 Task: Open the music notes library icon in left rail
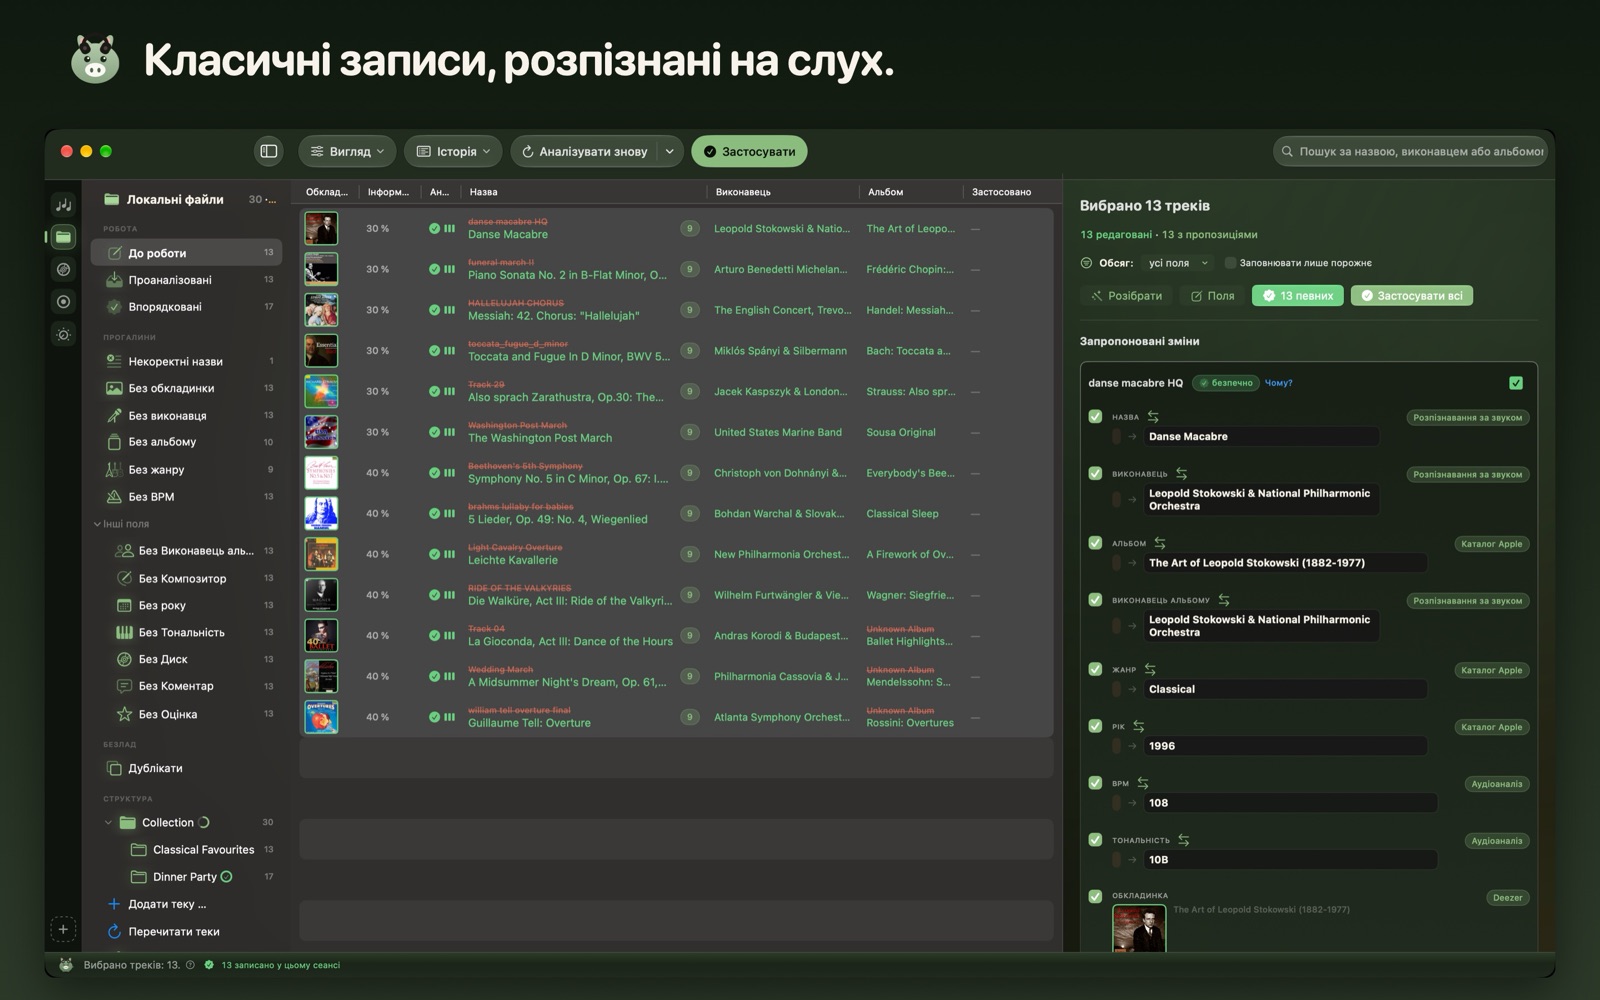point(63,204)
